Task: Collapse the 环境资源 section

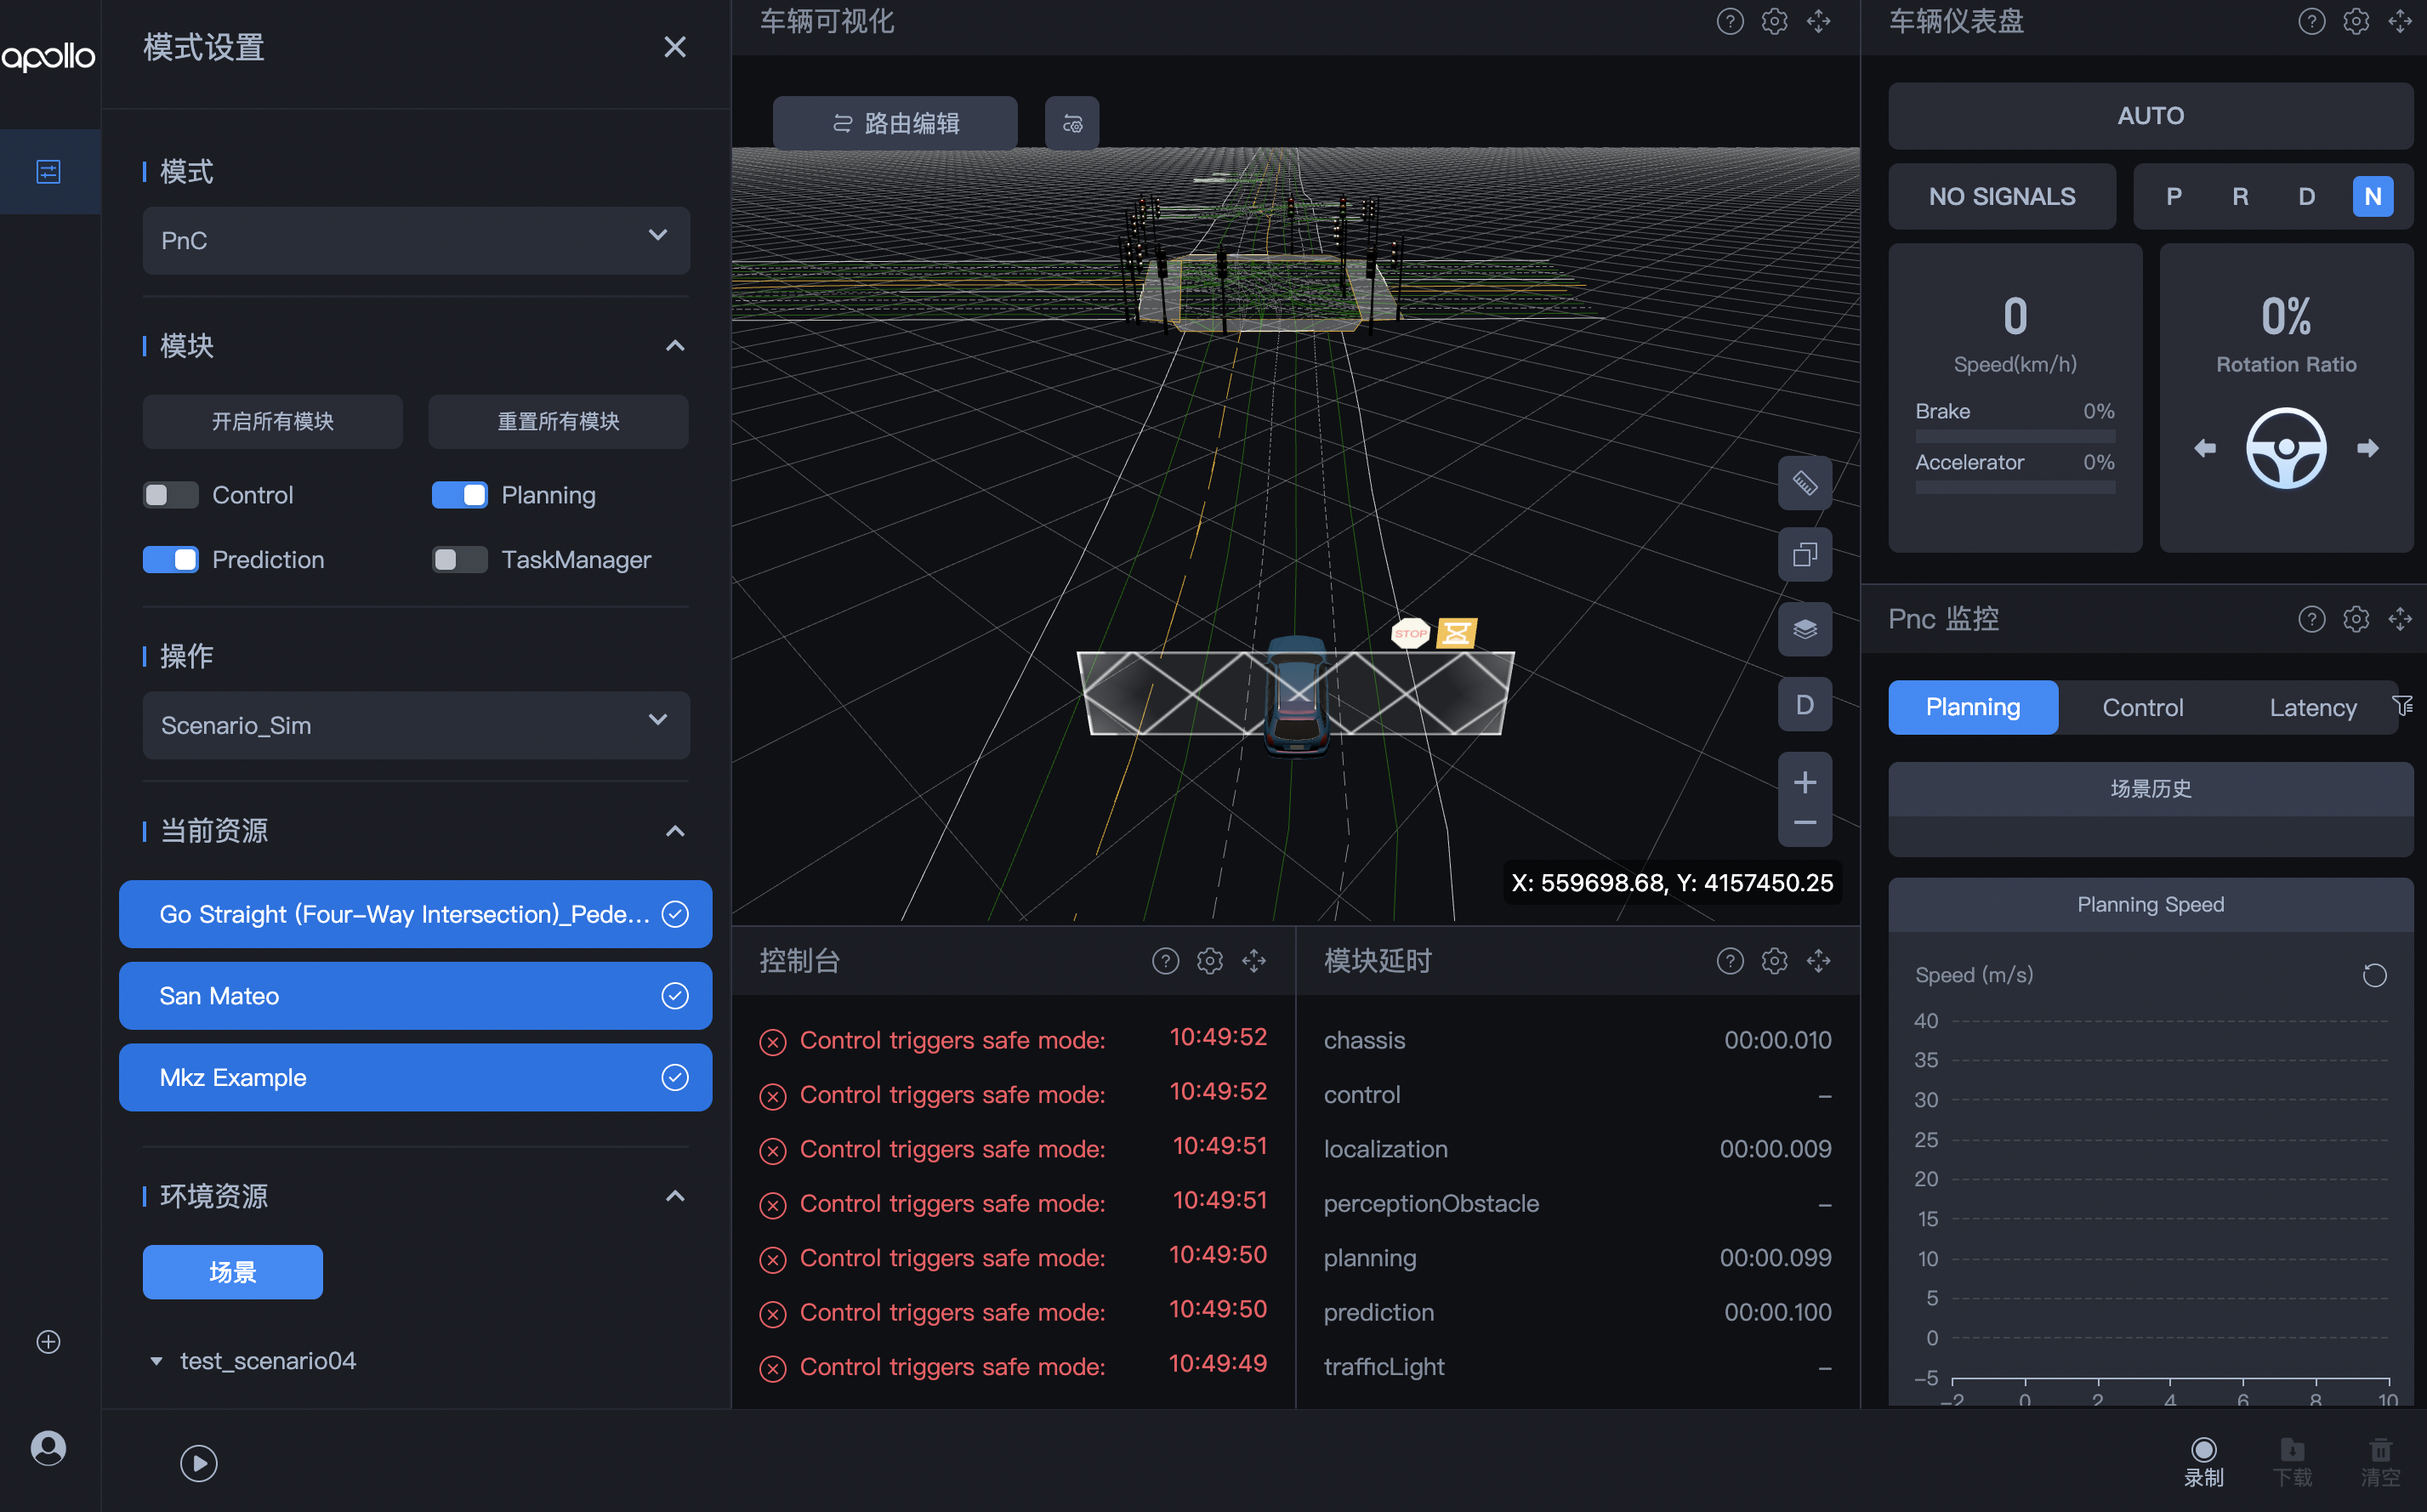Action: [675, 1196]
